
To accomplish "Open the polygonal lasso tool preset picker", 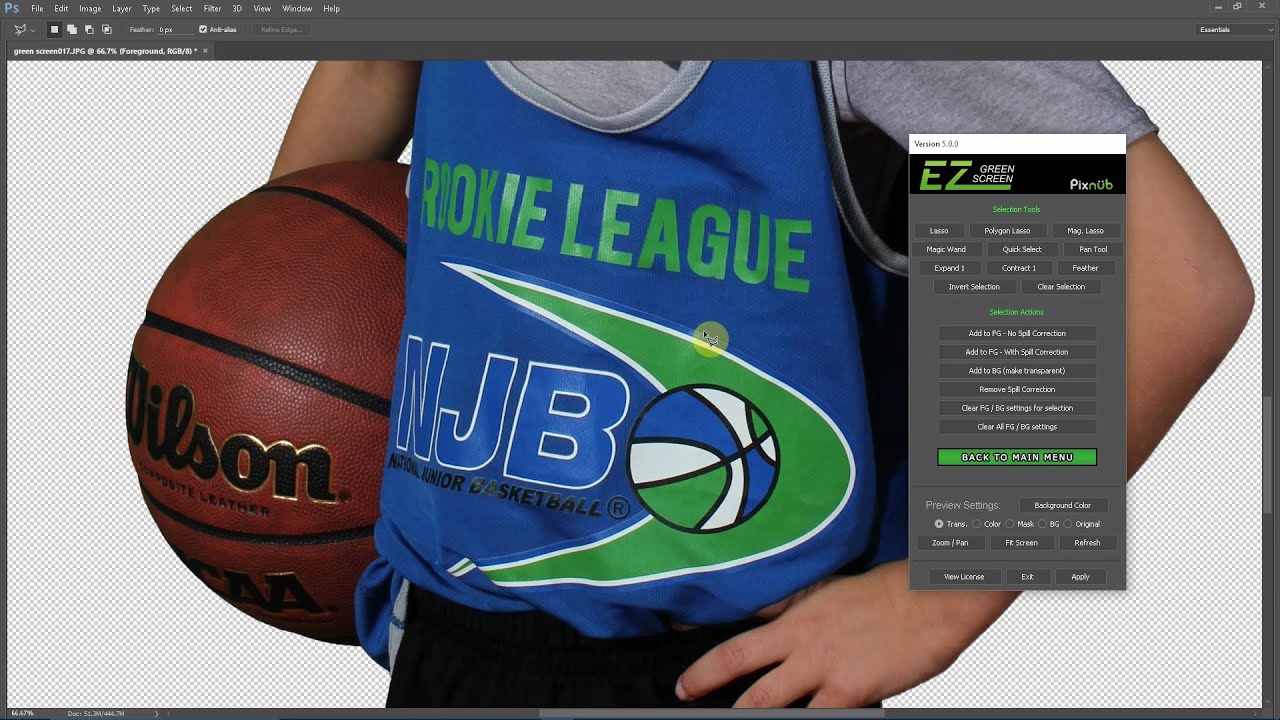I will tap(24, 29).
